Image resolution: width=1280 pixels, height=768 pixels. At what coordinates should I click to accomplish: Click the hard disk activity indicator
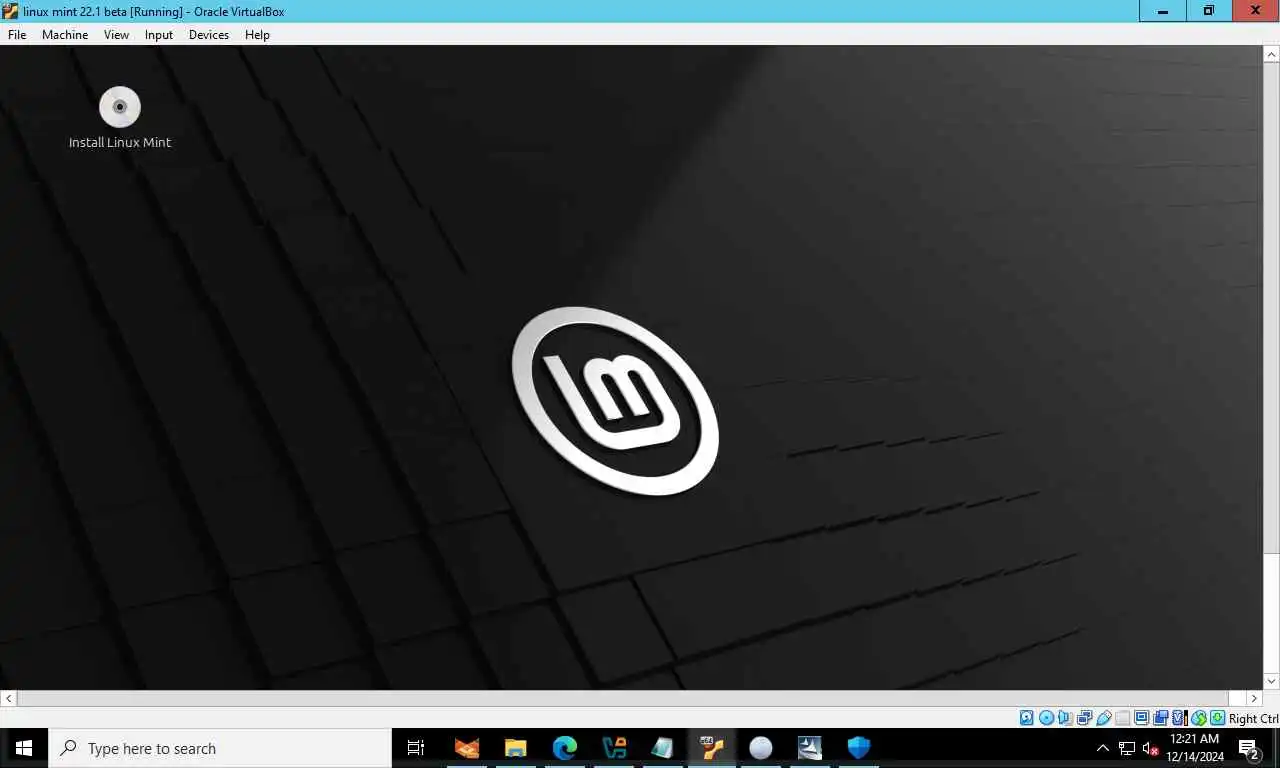tap(1026, 718)
